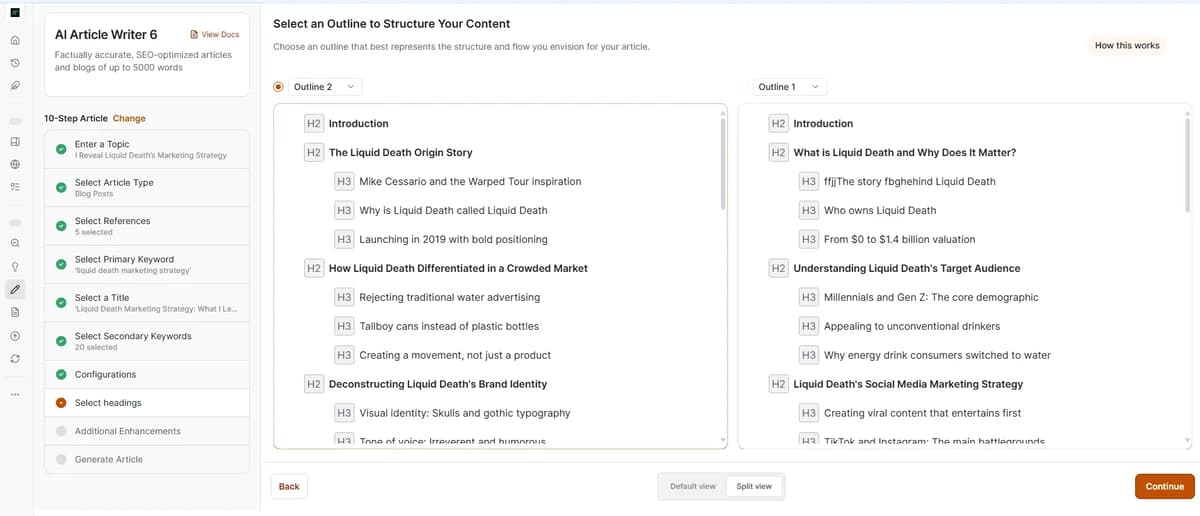The width and height of the screenshot is (1200, 516).
Task: Open the Select References step
Action: tap(147, 226)
